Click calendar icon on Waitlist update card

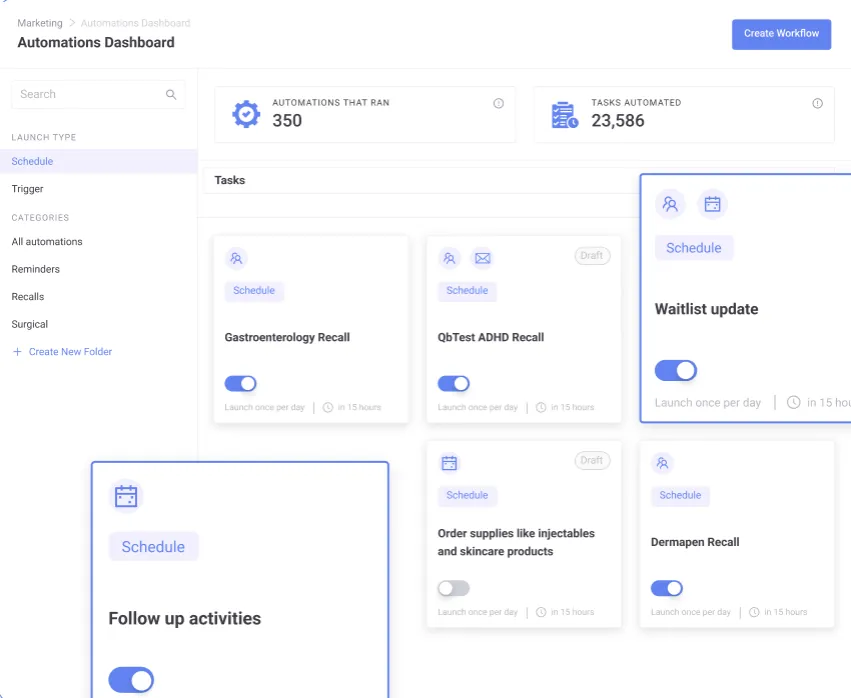click(712, 204)
